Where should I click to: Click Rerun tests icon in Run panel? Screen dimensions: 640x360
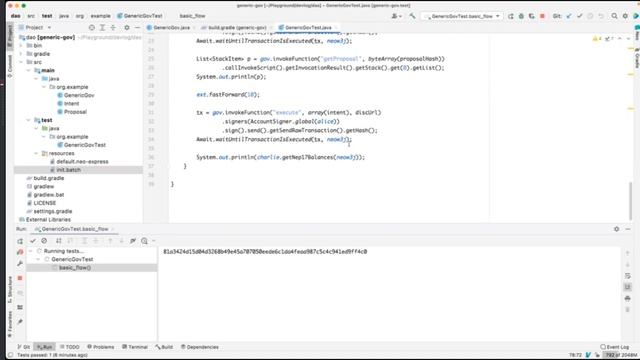pyautogui.click(x=20, y=241)
